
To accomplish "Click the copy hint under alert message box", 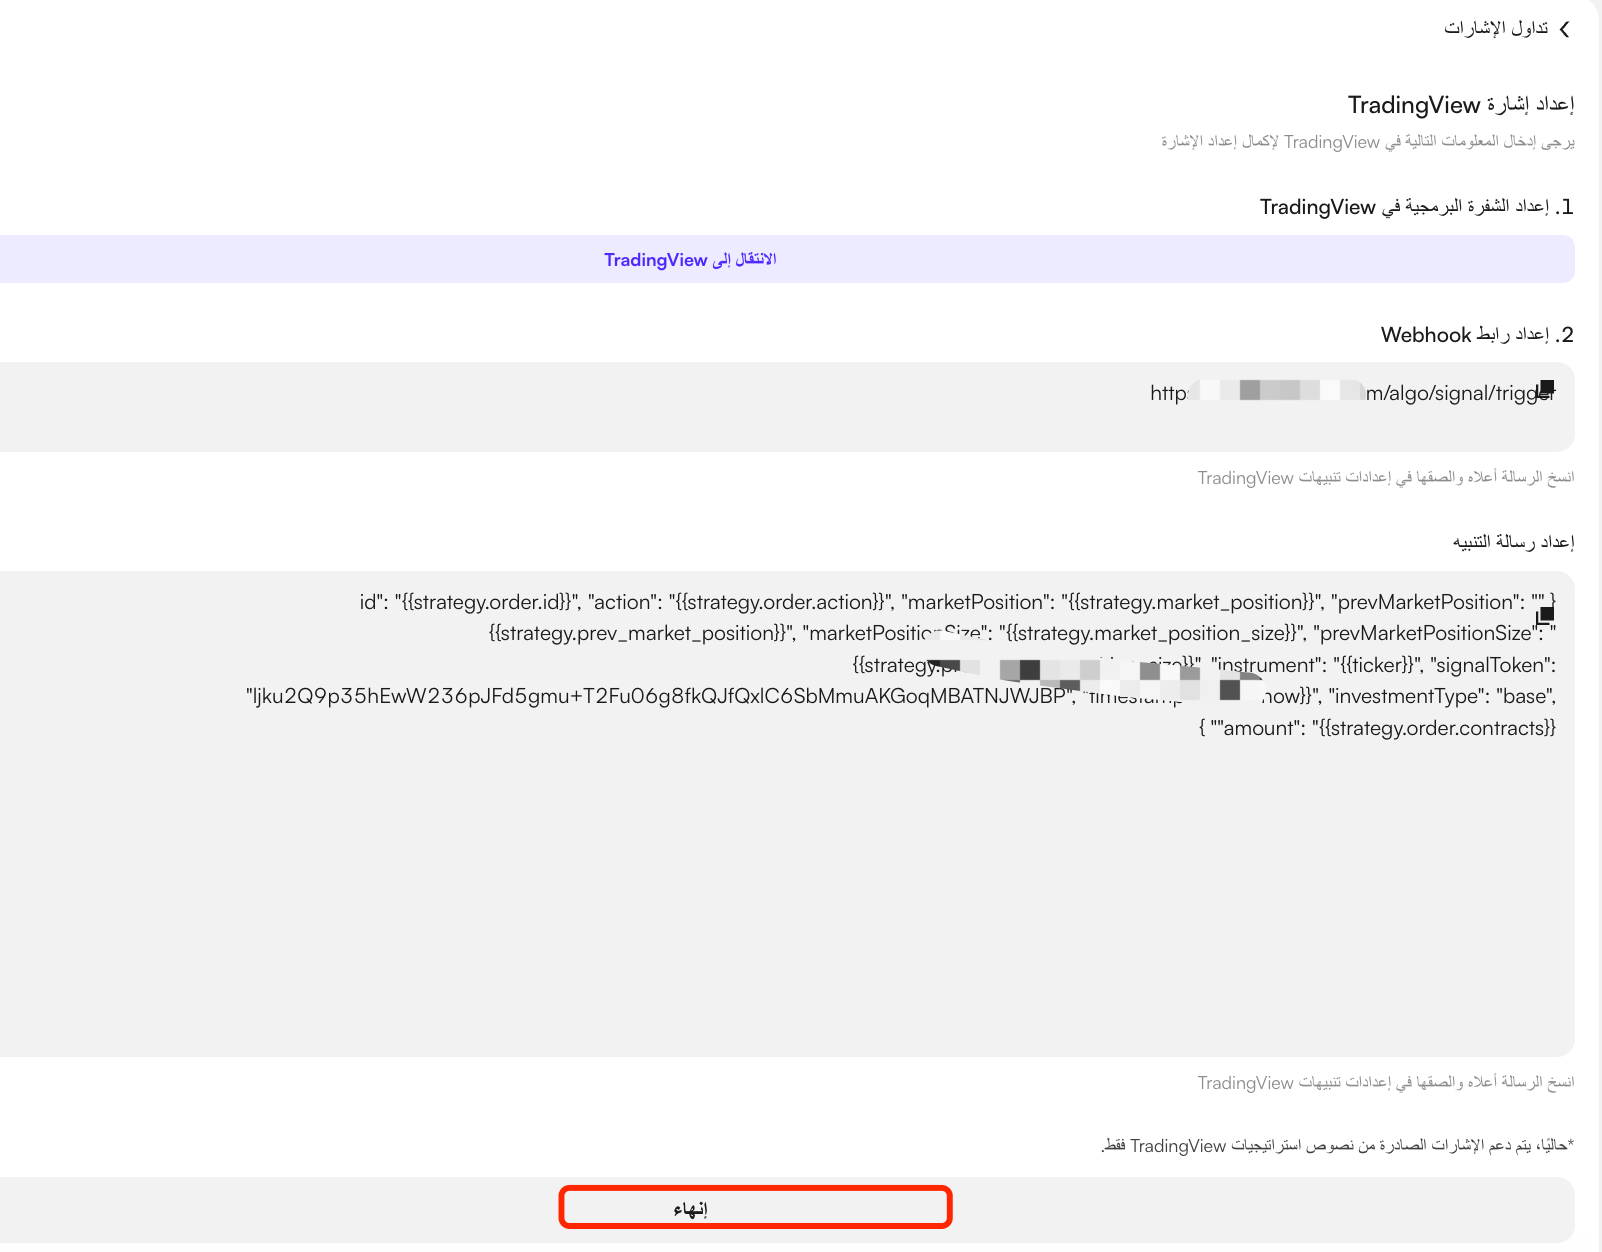I will point(1386,1083).
